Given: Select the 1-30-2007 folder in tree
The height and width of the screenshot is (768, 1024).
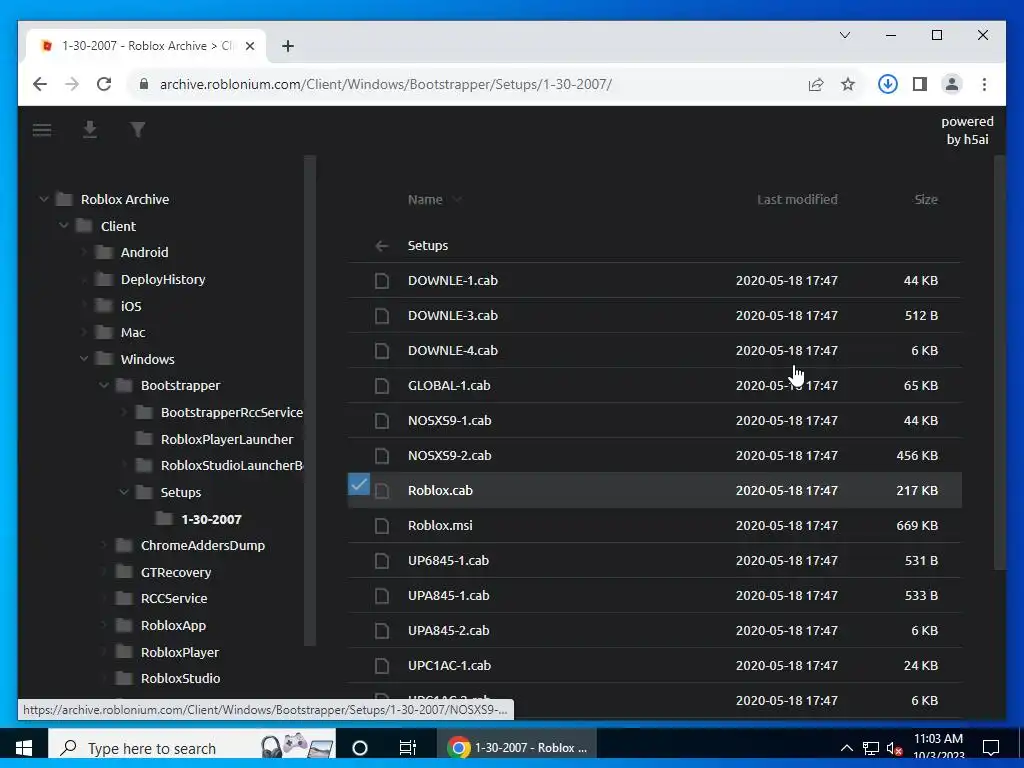Looking at the screenshot, I should tap(211, 519).
